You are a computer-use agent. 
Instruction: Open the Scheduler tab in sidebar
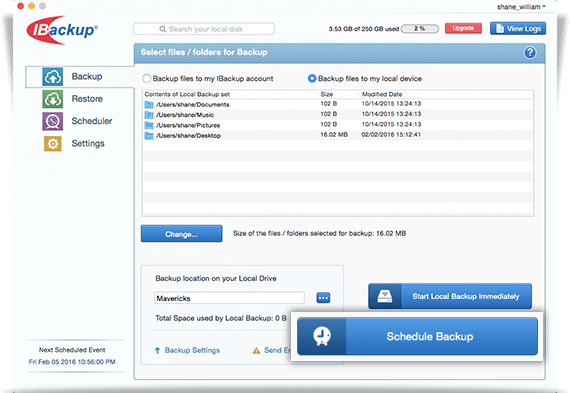point(77,121)
